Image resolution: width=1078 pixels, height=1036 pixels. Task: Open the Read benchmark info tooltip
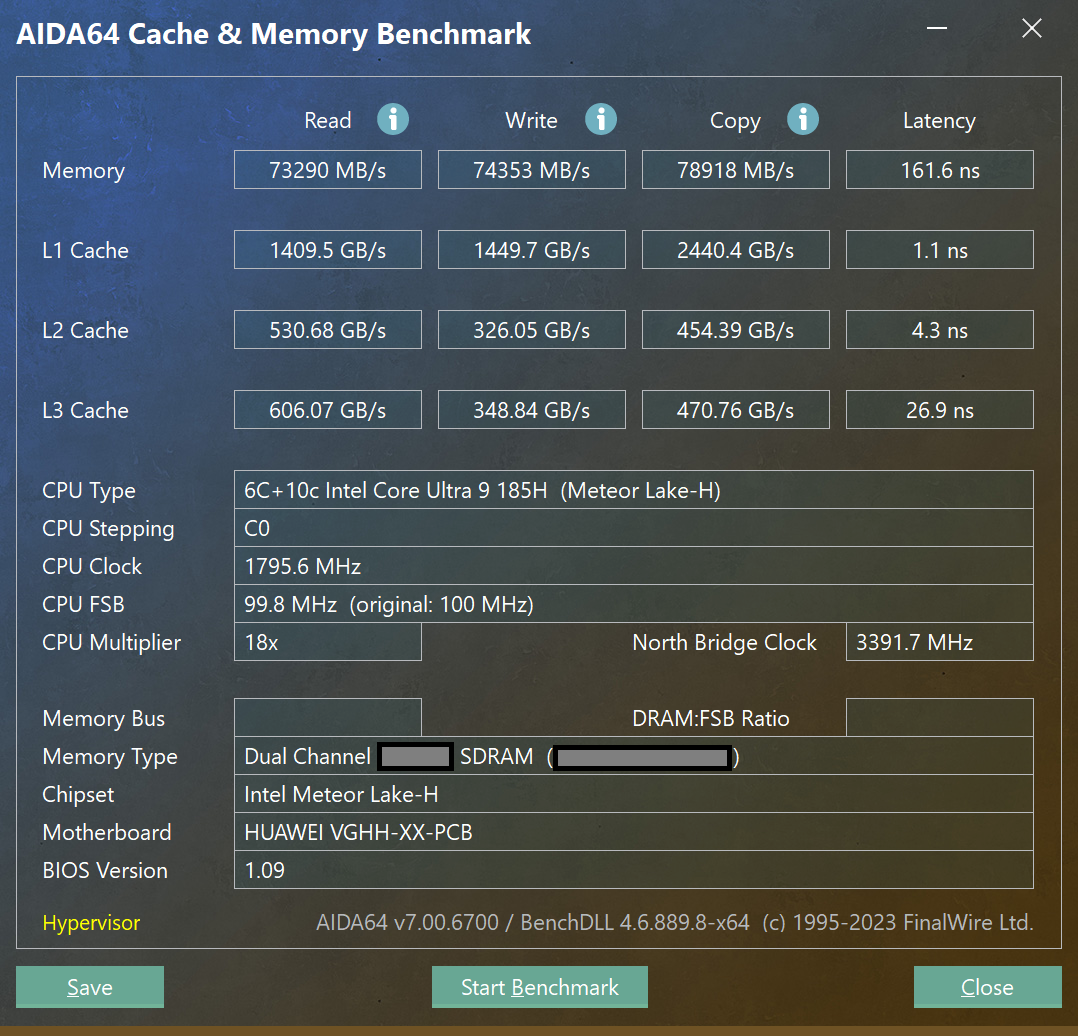[392, 119]
